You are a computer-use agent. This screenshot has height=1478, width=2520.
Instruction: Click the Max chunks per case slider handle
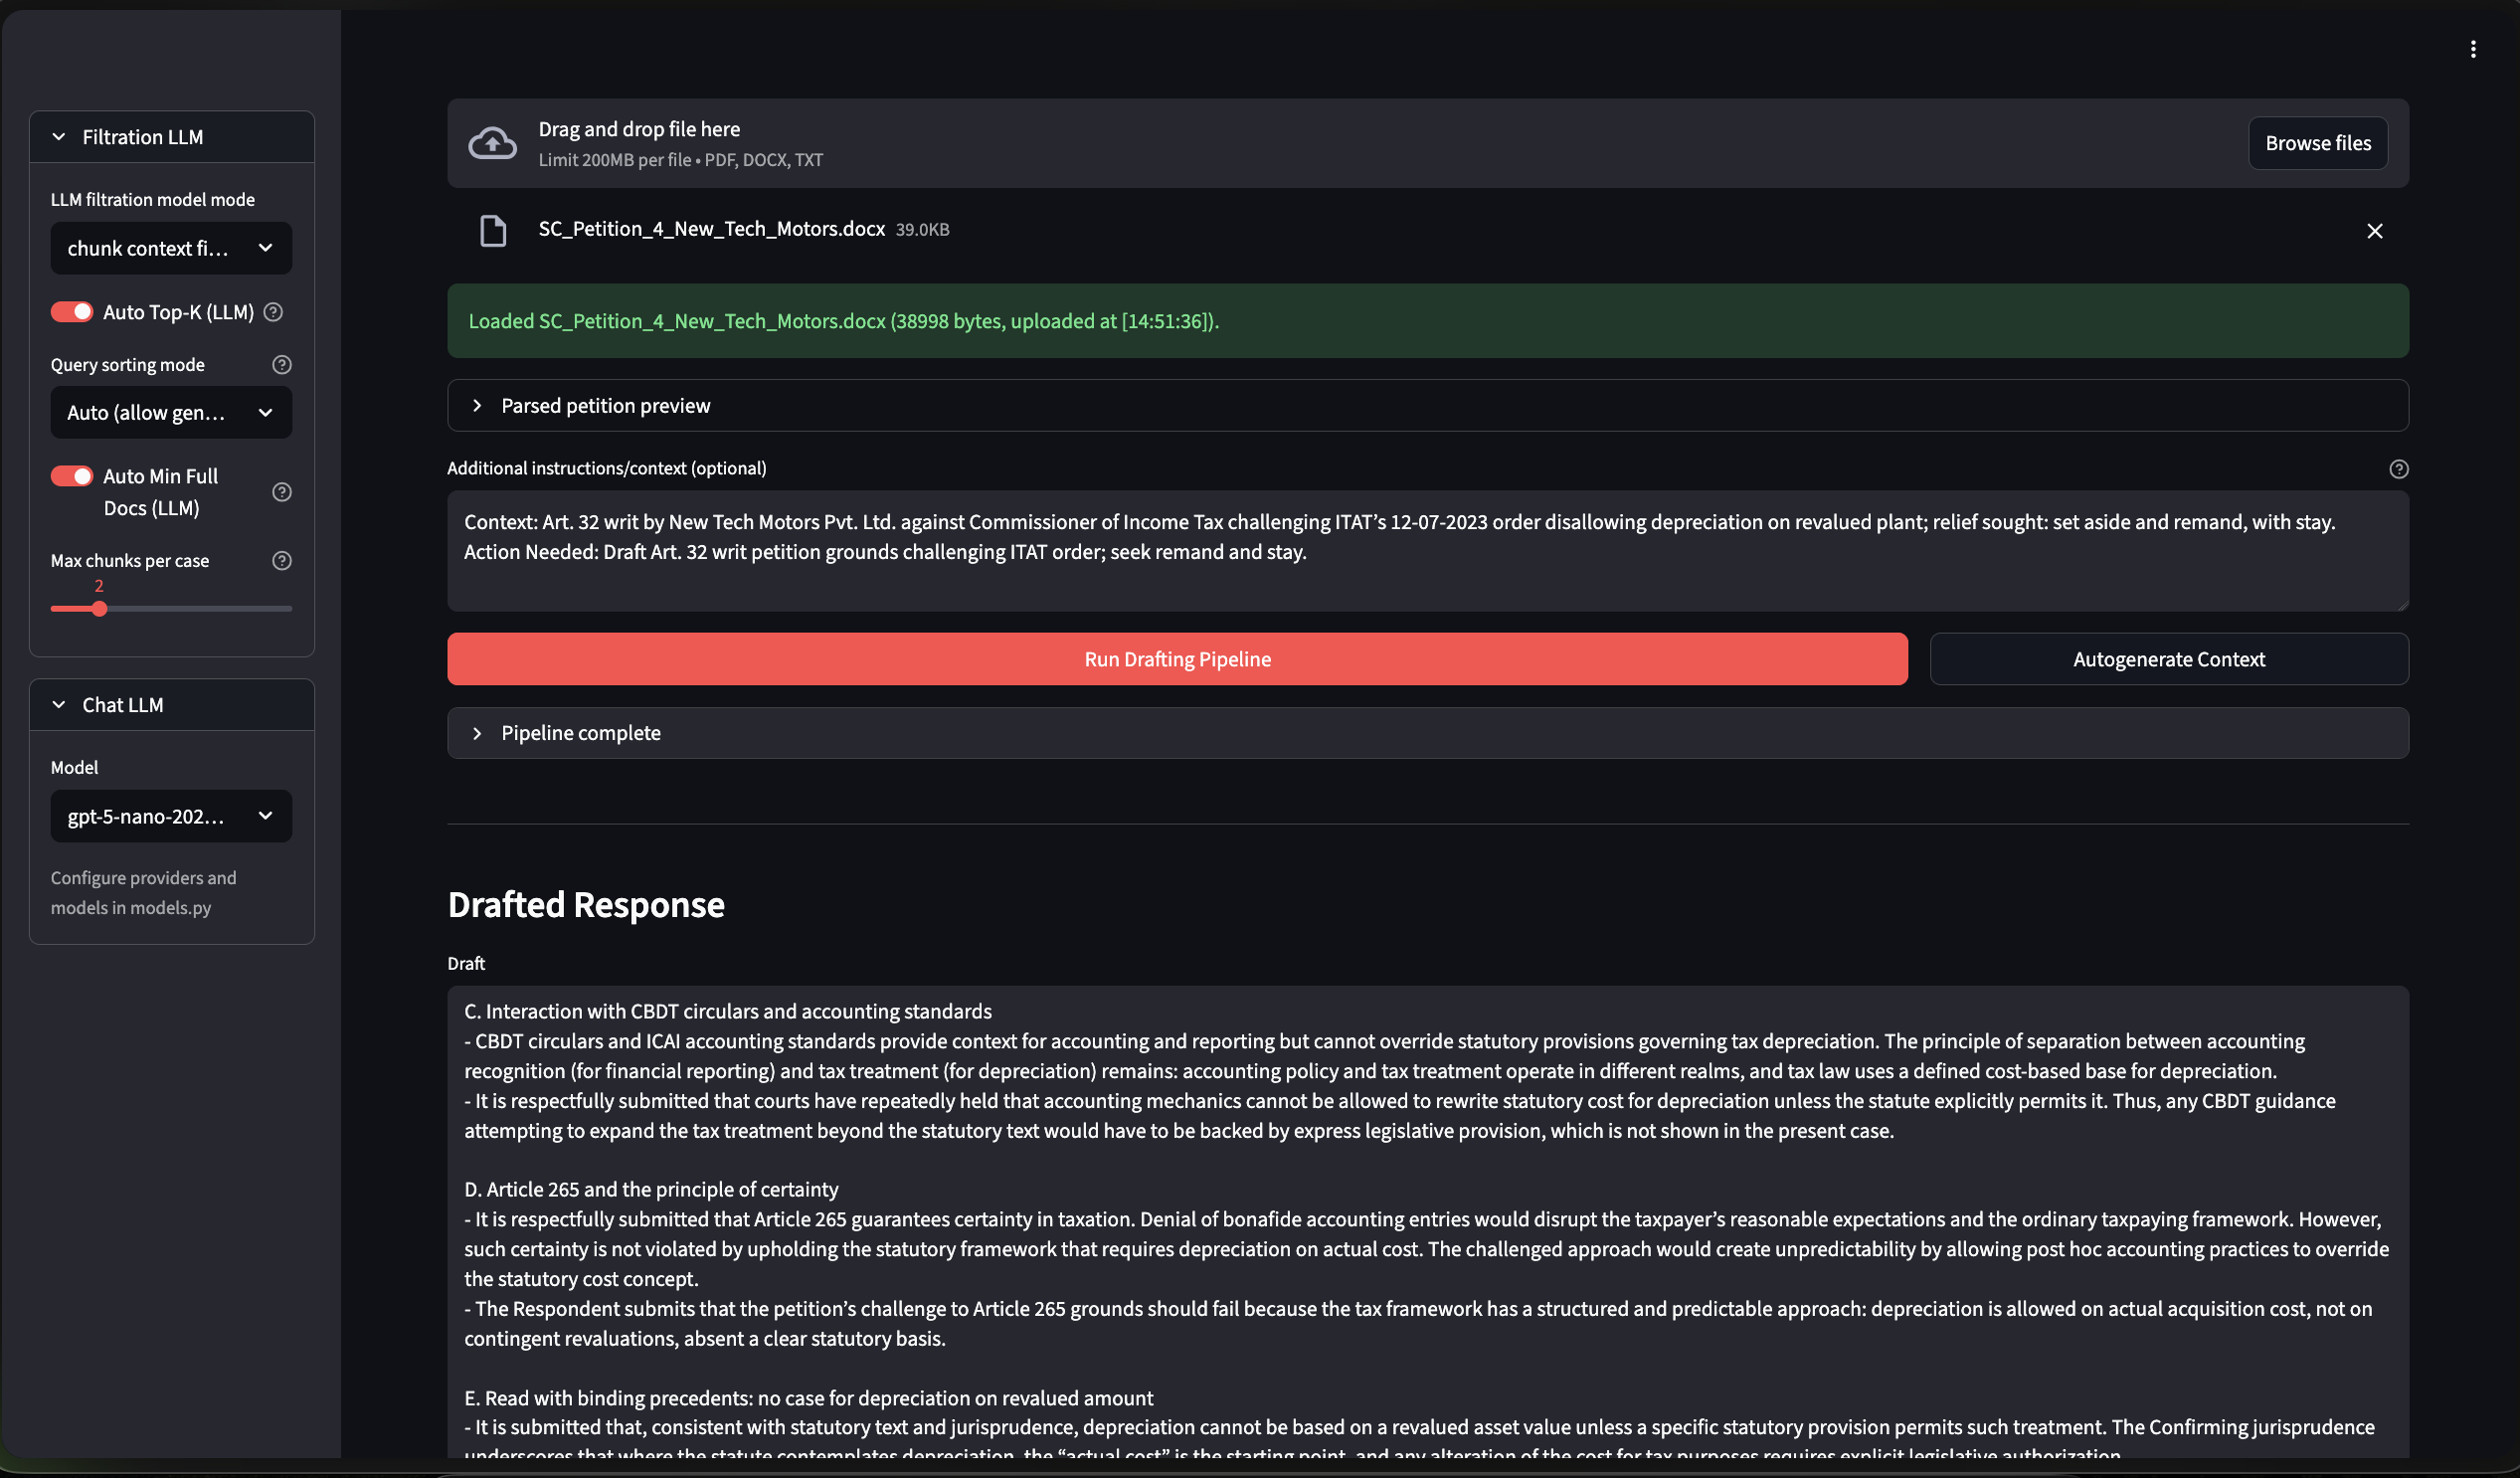[x=99, y=609]
